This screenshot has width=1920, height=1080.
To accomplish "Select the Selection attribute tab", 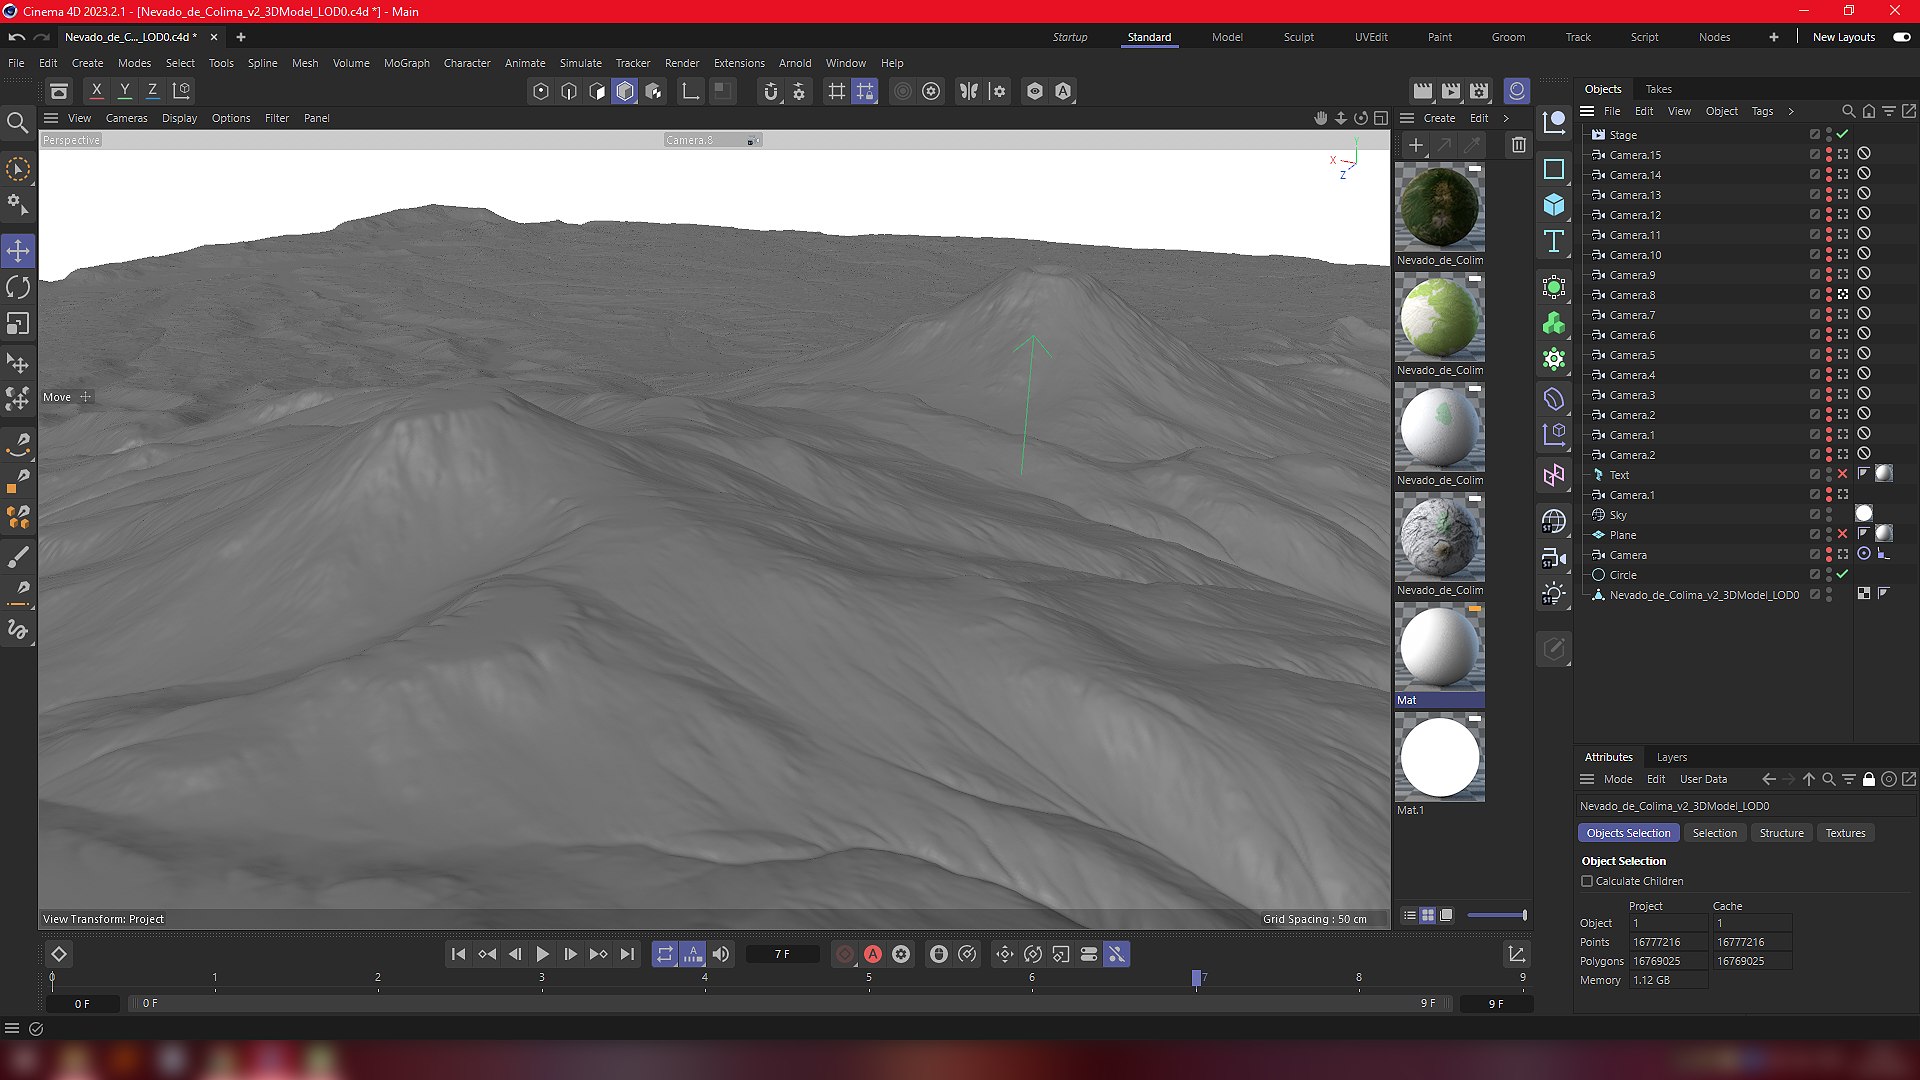I will [x=1715, y=833].
